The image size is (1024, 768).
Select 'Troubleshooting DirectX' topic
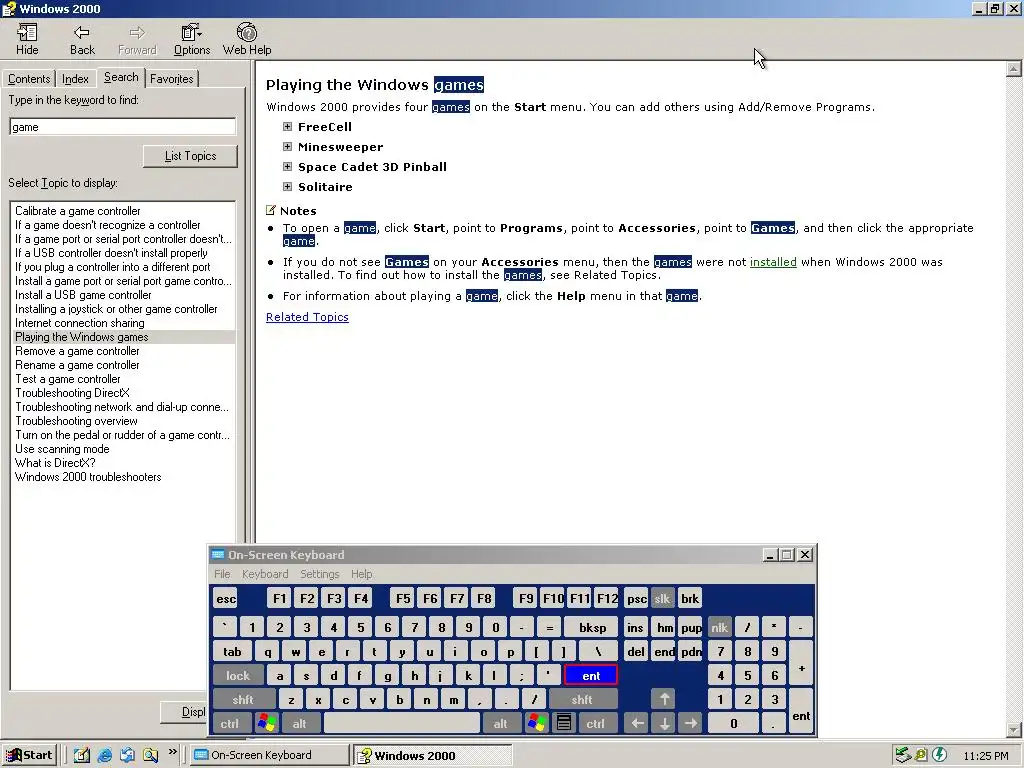coord(72,393)
